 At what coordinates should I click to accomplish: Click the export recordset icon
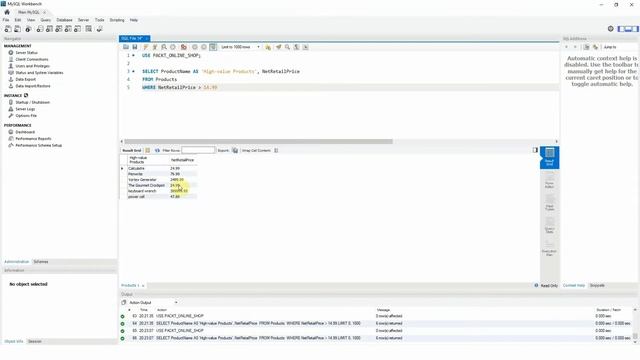pos(235,151)
